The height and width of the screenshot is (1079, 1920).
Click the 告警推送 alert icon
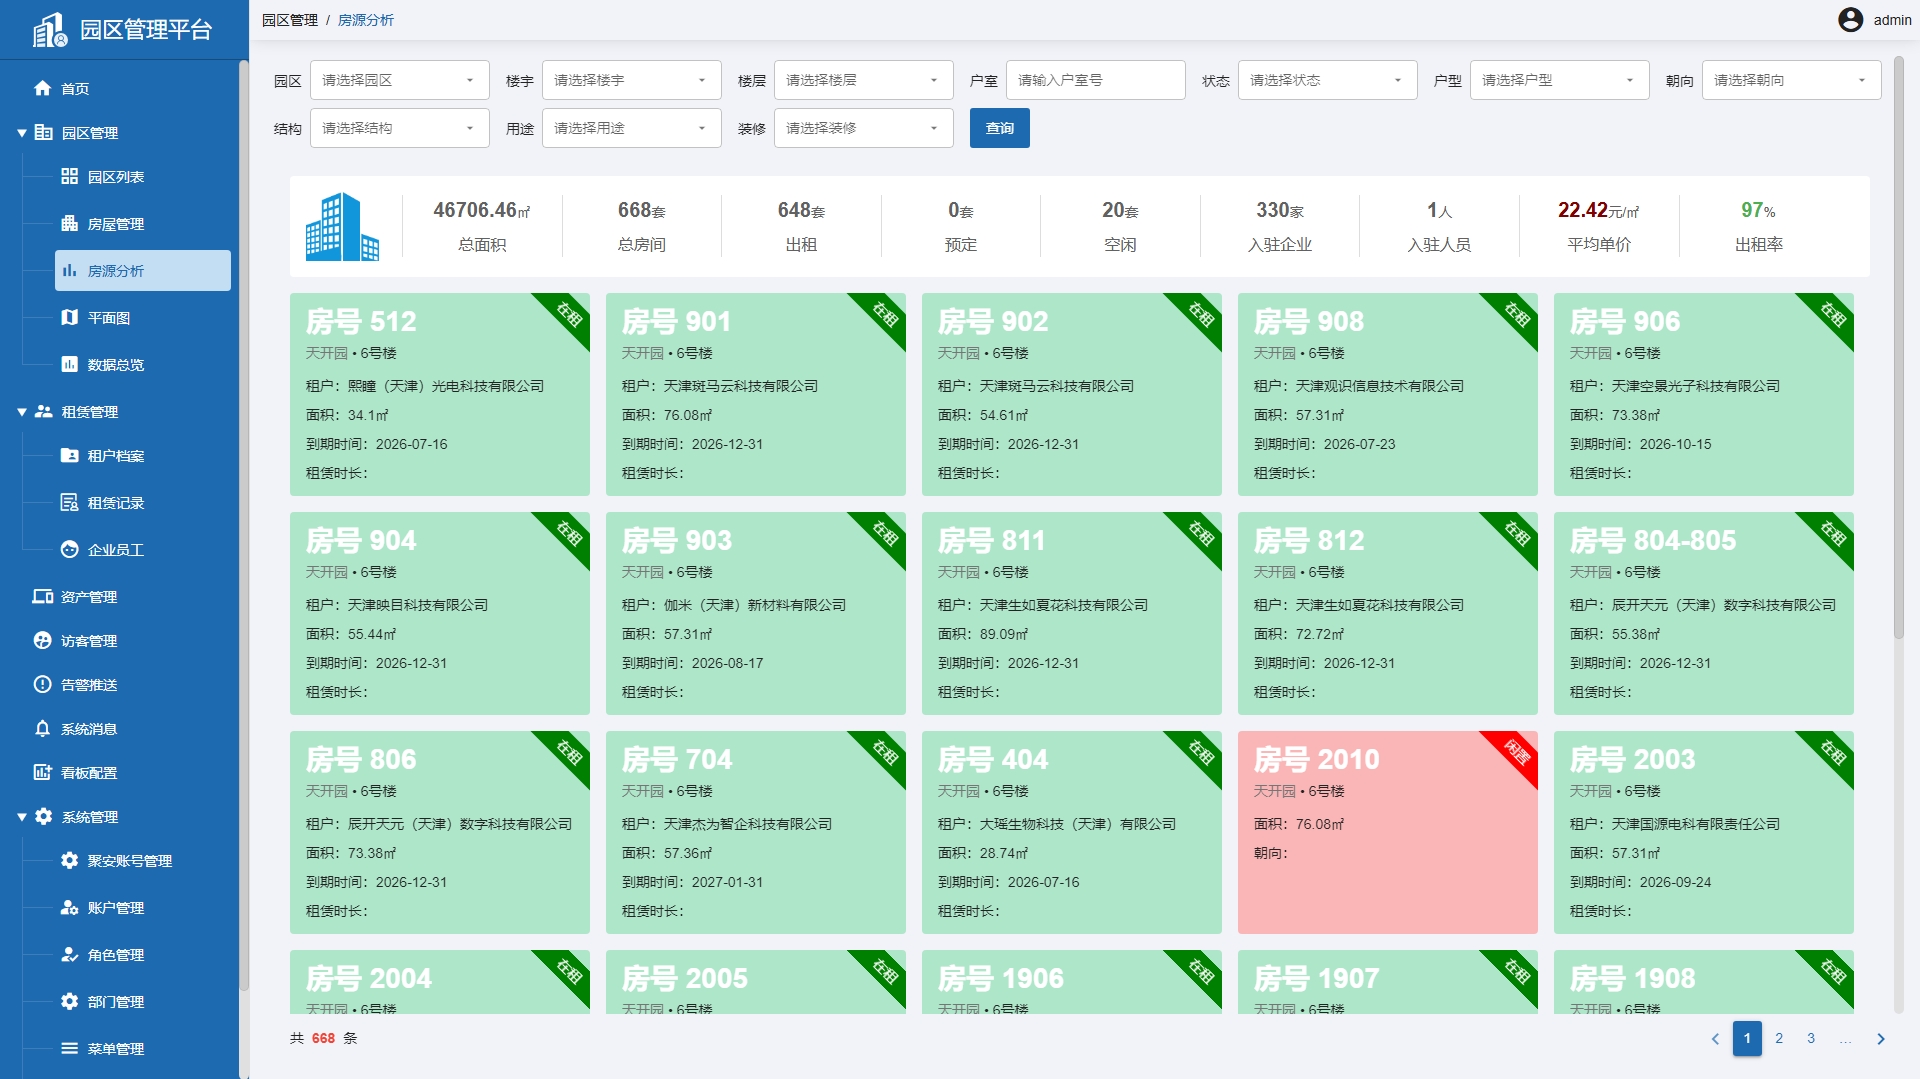(42, 684)
